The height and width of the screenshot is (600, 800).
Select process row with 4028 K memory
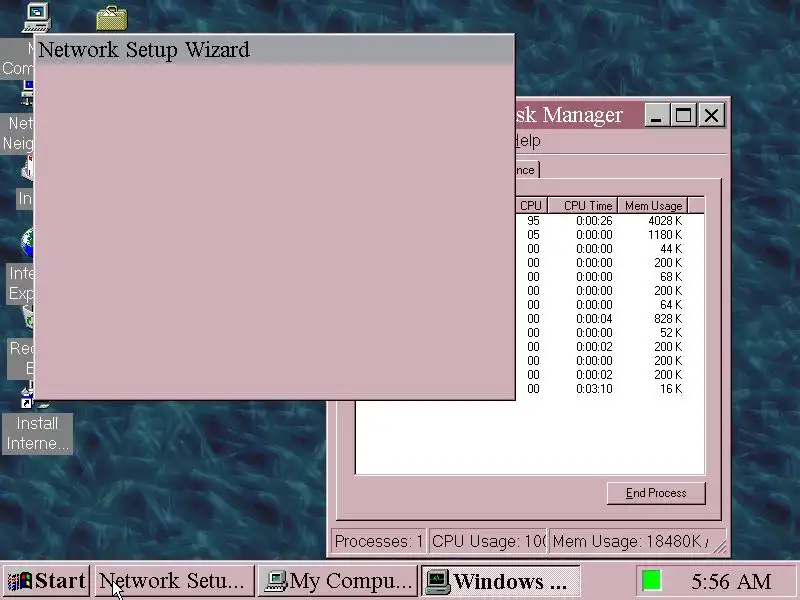click(x=610, y=221)
